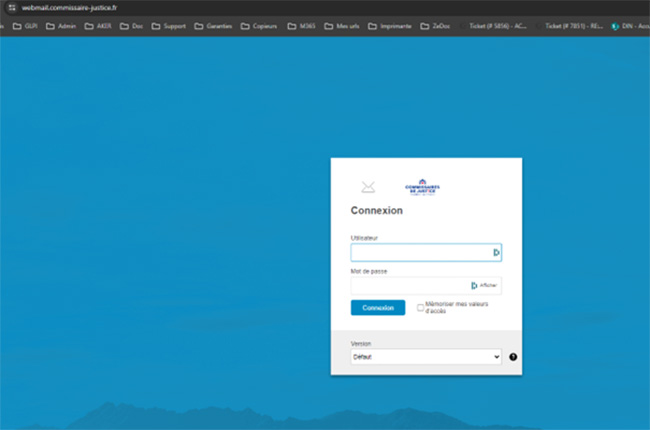Click the help question mark icon
Image resolution: width=650 pixels, height=430 pixels.
[x=513, y=357]
